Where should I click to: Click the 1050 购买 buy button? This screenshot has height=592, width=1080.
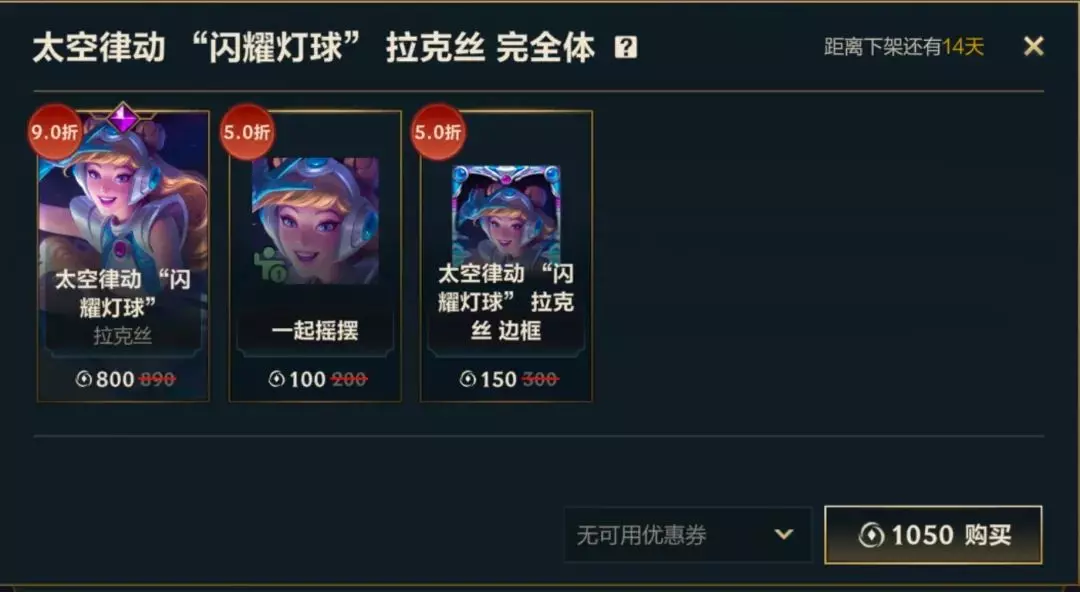point(933,535)
